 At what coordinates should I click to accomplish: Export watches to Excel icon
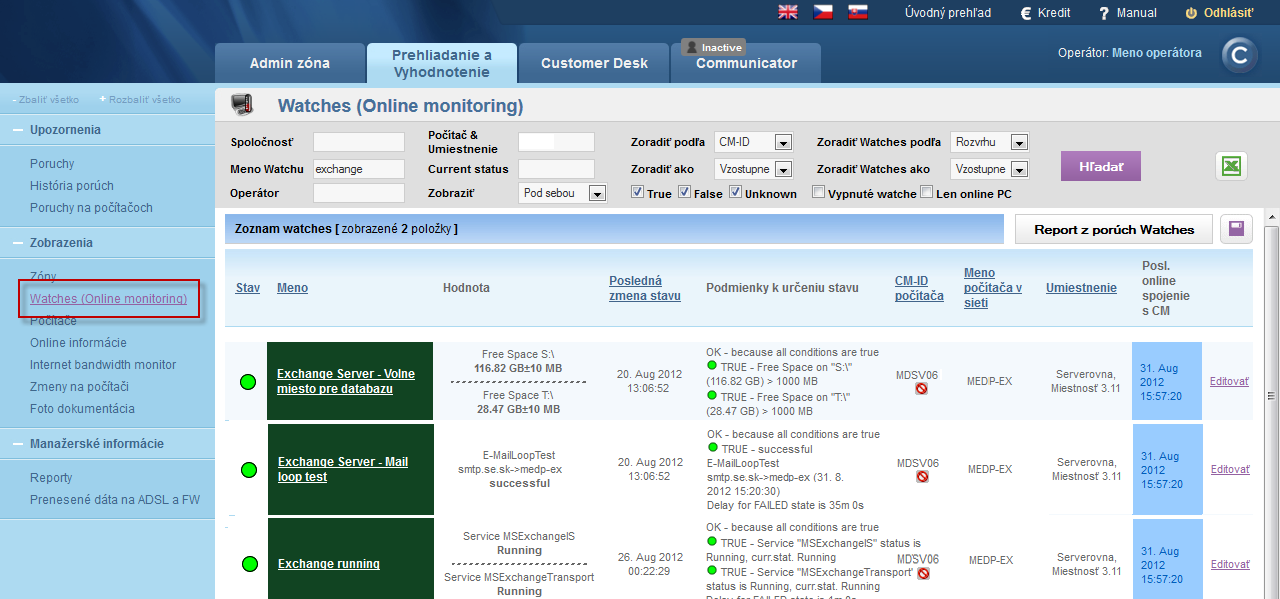click(x=1231, y=167)
